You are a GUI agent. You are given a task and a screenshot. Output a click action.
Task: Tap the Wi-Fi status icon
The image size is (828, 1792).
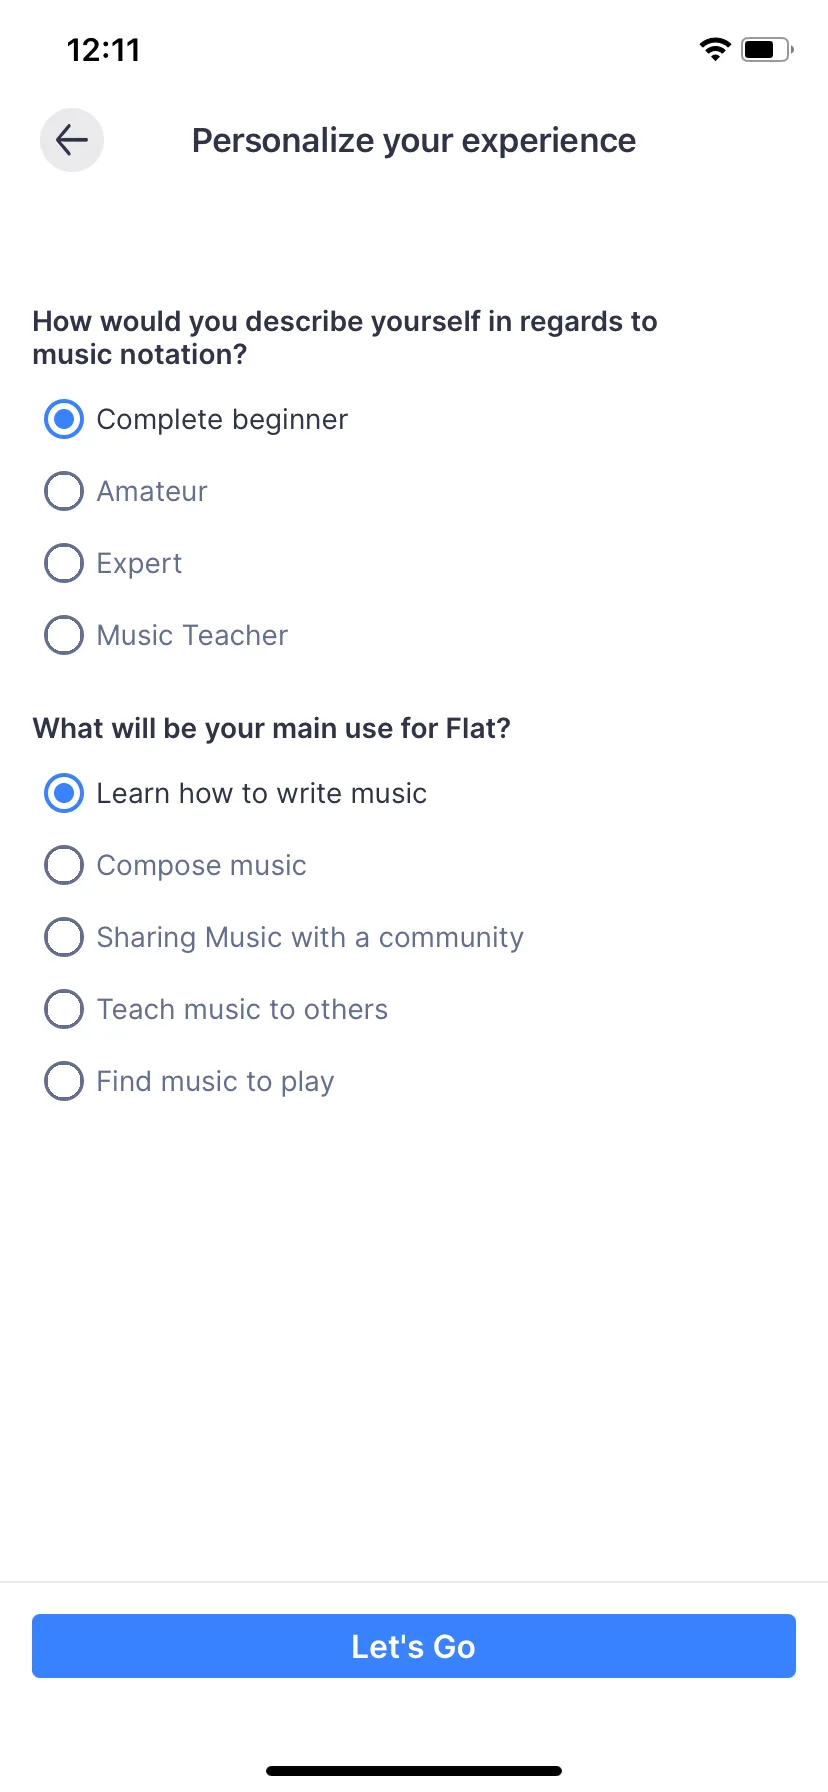(715, 49)
